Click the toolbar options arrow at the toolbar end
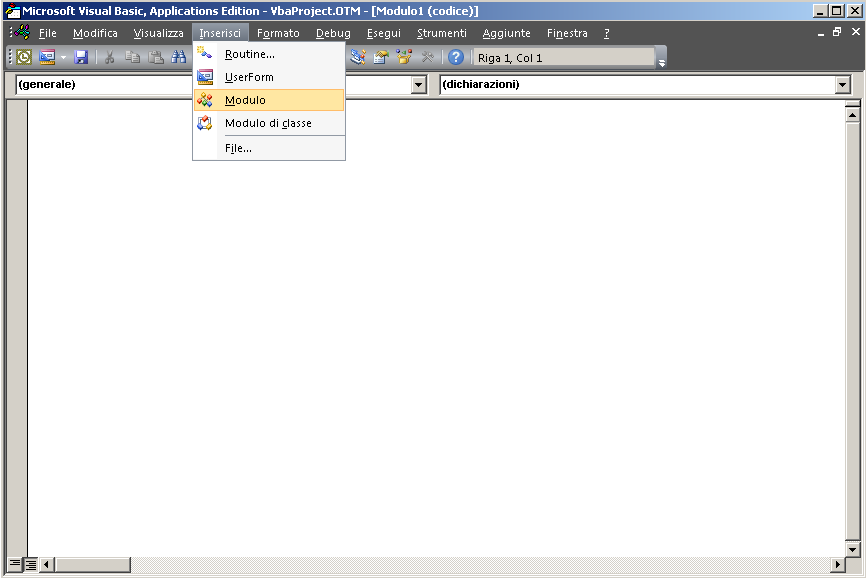Image resolution: width=866 pixels, height=578 pixels. pos(662,57)
